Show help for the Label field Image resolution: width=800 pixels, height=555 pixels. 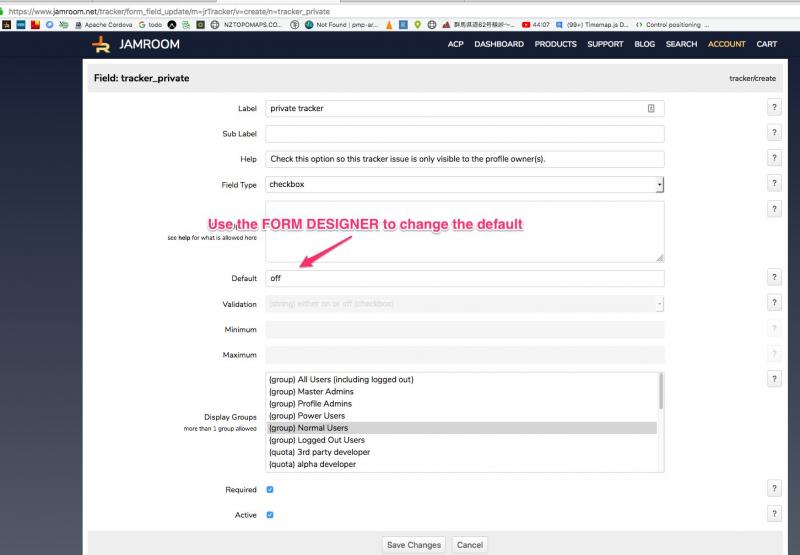pos(774,107)
